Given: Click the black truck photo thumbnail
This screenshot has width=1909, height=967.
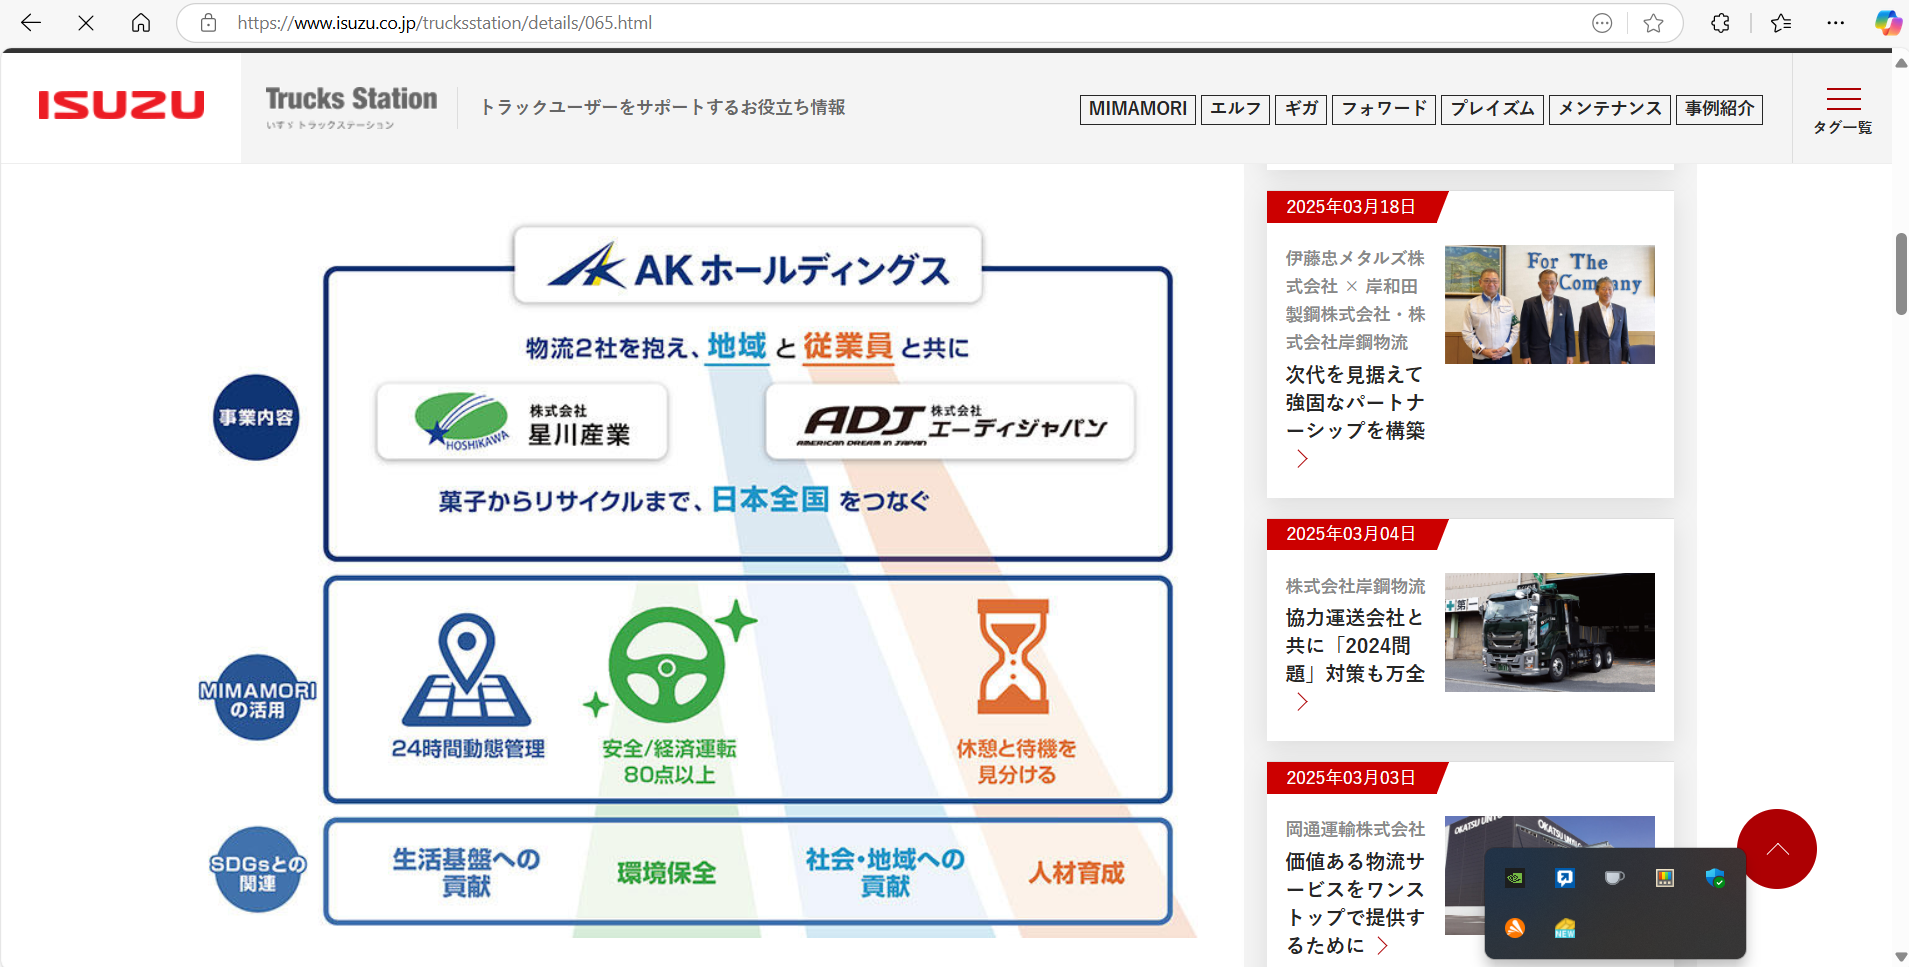Looking at the screenshot, I should (x=1549, y=632).
